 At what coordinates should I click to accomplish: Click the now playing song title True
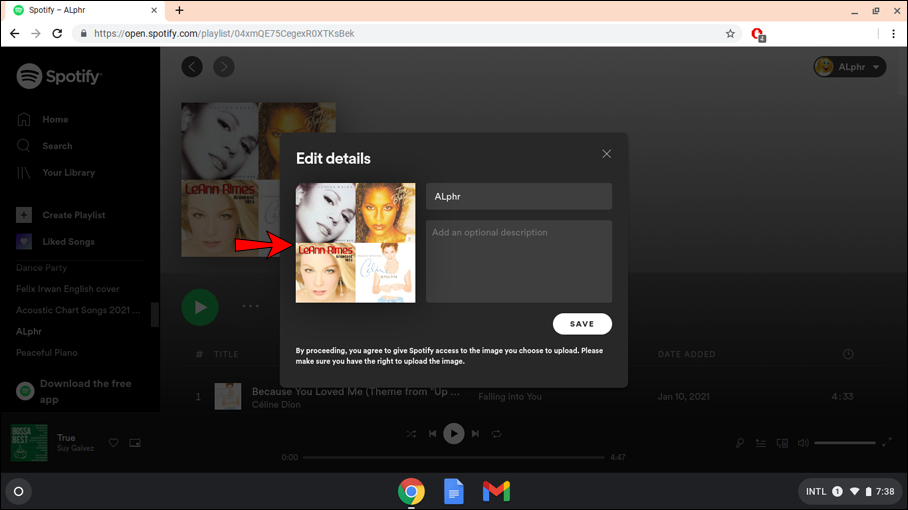(66, 438)
